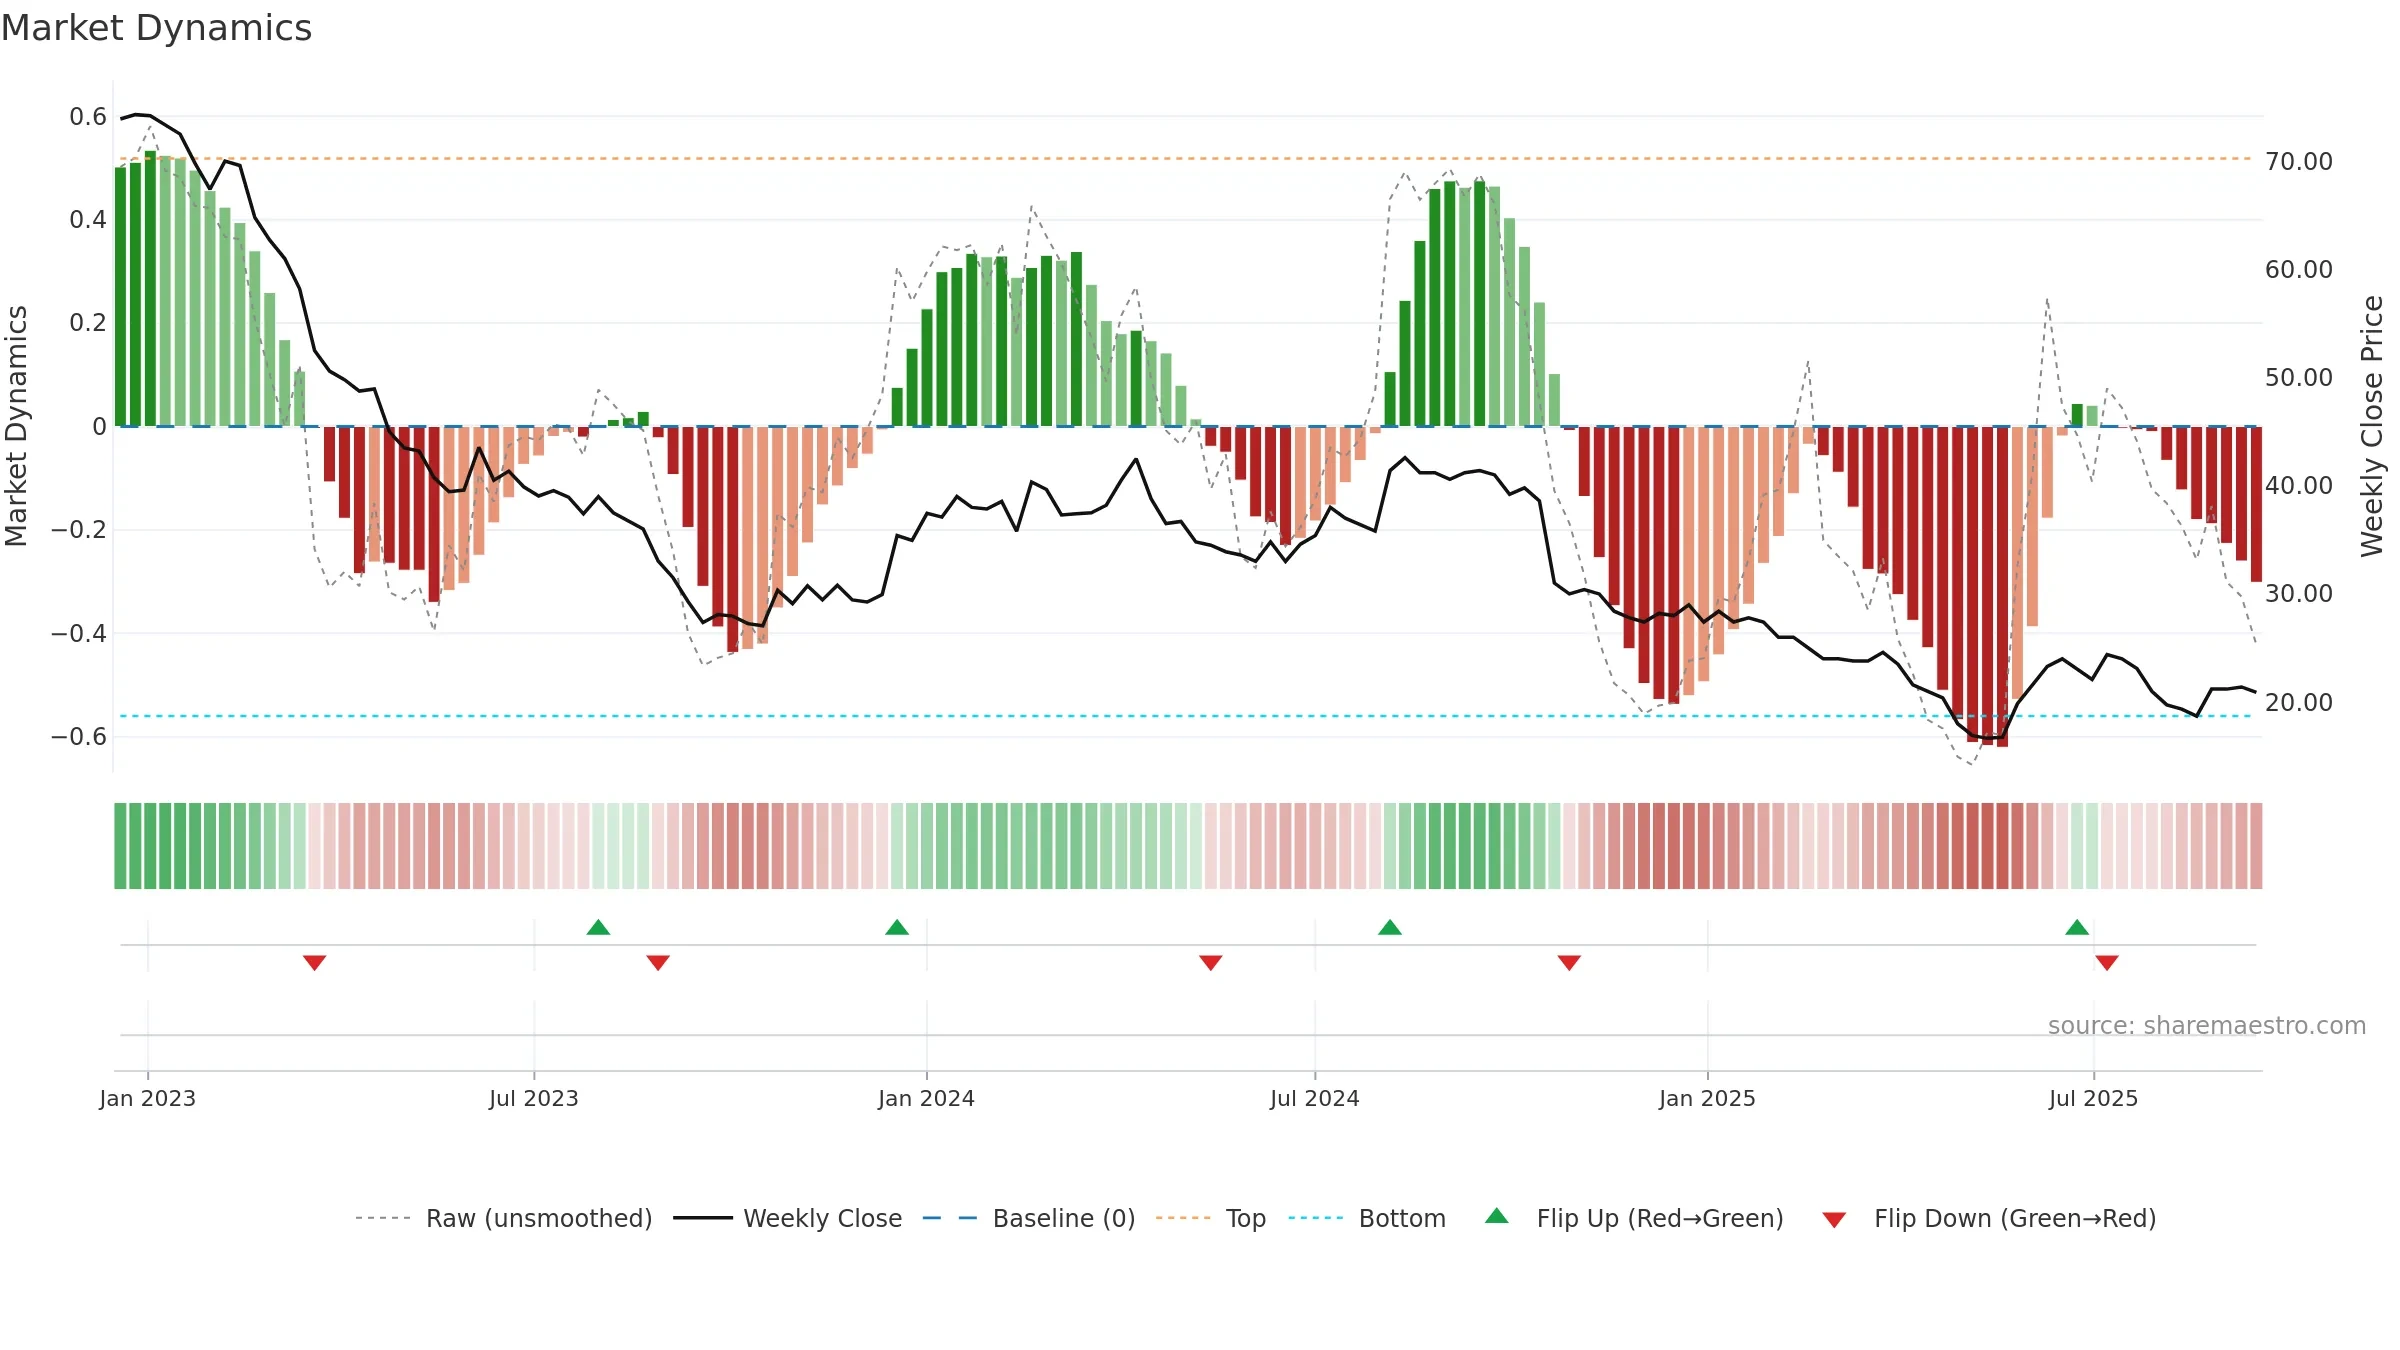Viewport: 2400px width, 1350px height.
Task: Click the red flip-down marker right after Jul 2025
Action: 2107,963
